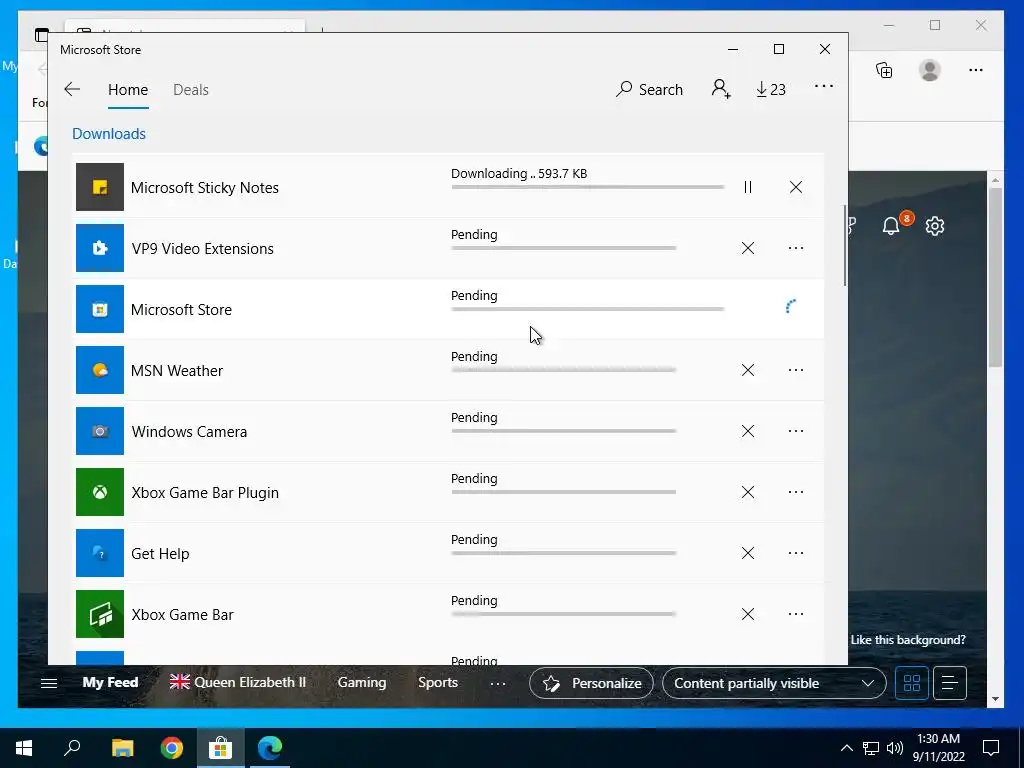
Task: Switch Edge feed to list view
Action: click(950, 683)
